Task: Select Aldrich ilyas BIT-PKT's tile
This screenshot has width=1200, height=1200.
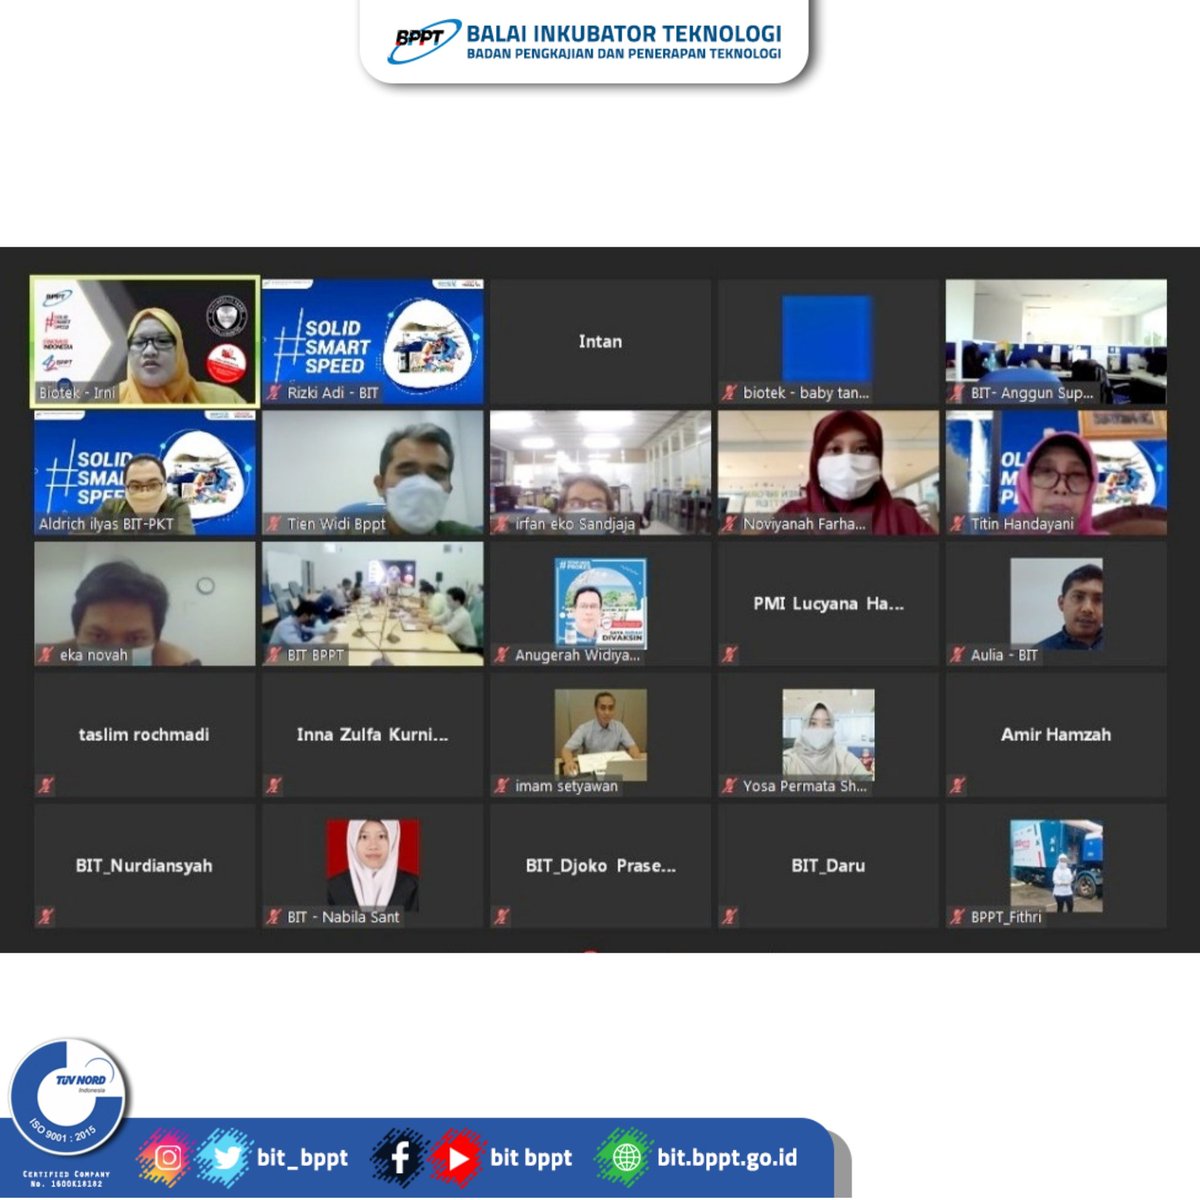Action: pyautogui.click(x=143, y=472)
